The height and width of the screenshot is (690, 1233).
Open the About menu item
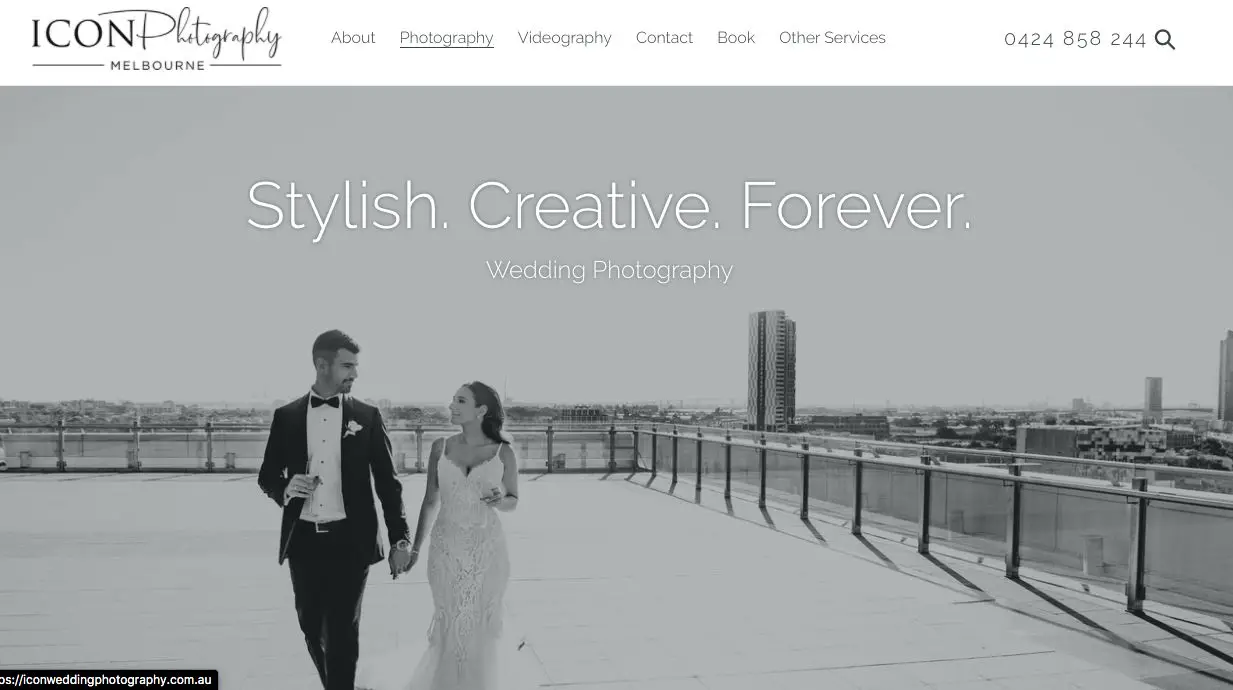353,38
